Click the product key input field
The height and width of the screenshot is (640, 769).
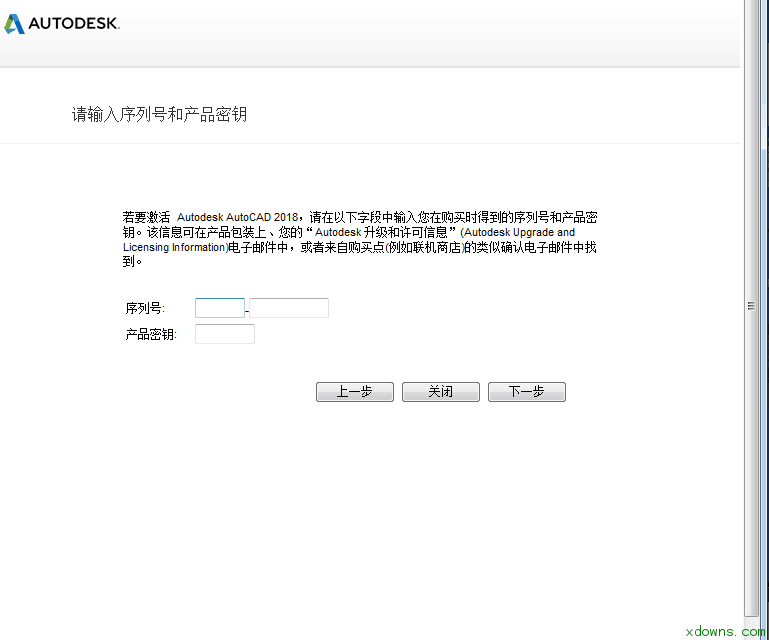click(225, 334)
